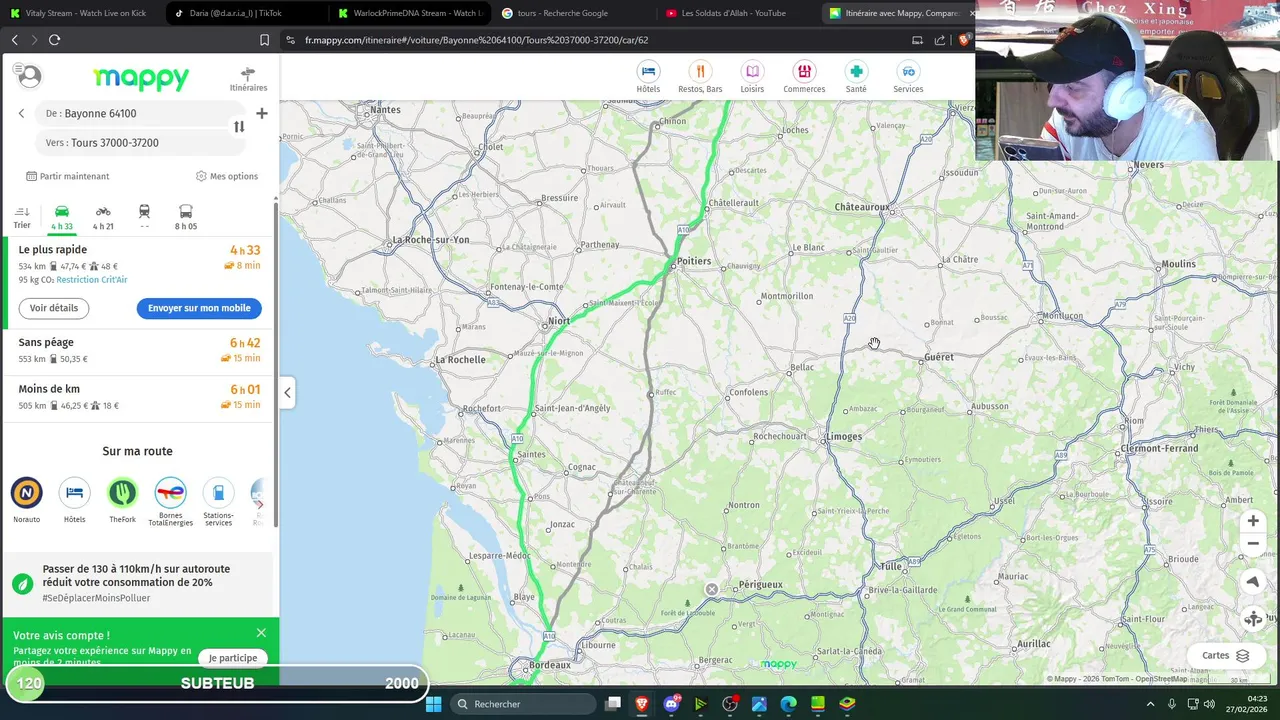Switch to WarlockPrimeDNA Stream tab
The height and width of the screenshot is (720, 1280).
[410, 13]
